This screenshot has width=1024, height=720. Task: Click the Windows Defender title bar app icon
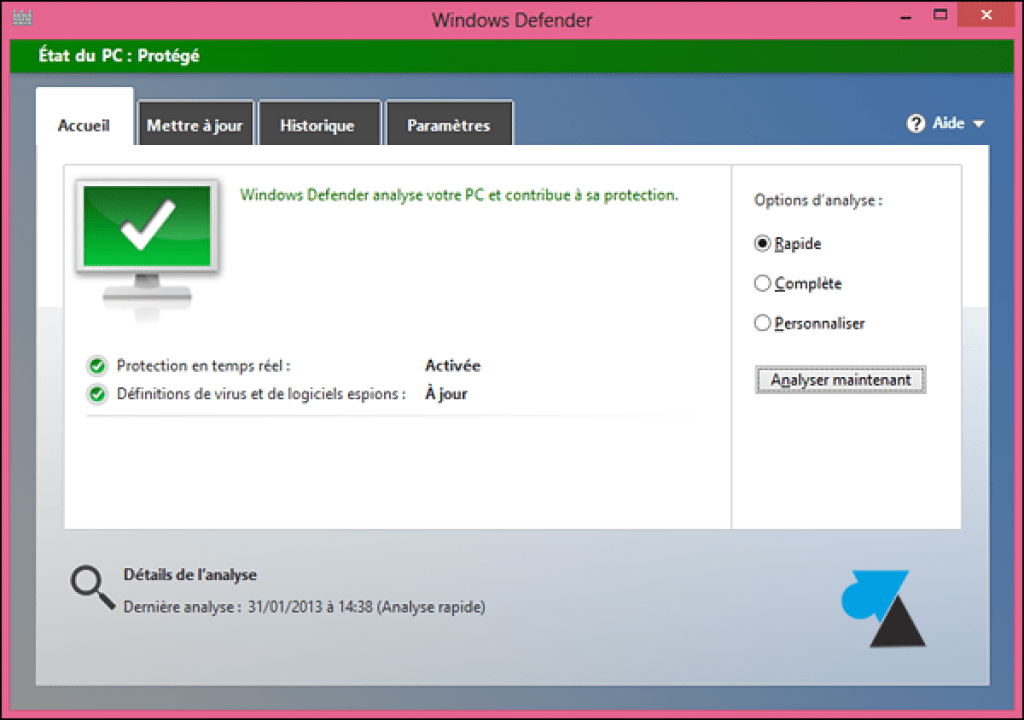pyautogui.click(x=22, y=18)
